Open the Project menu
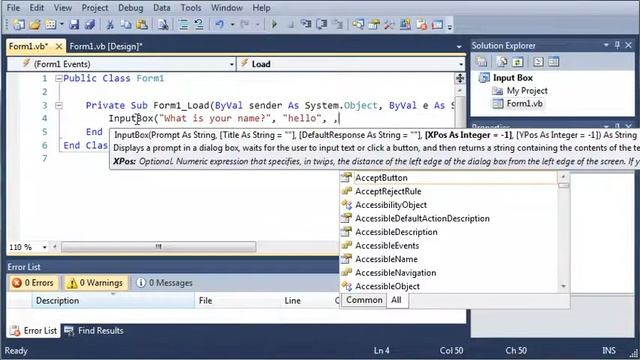 [95, 8]
